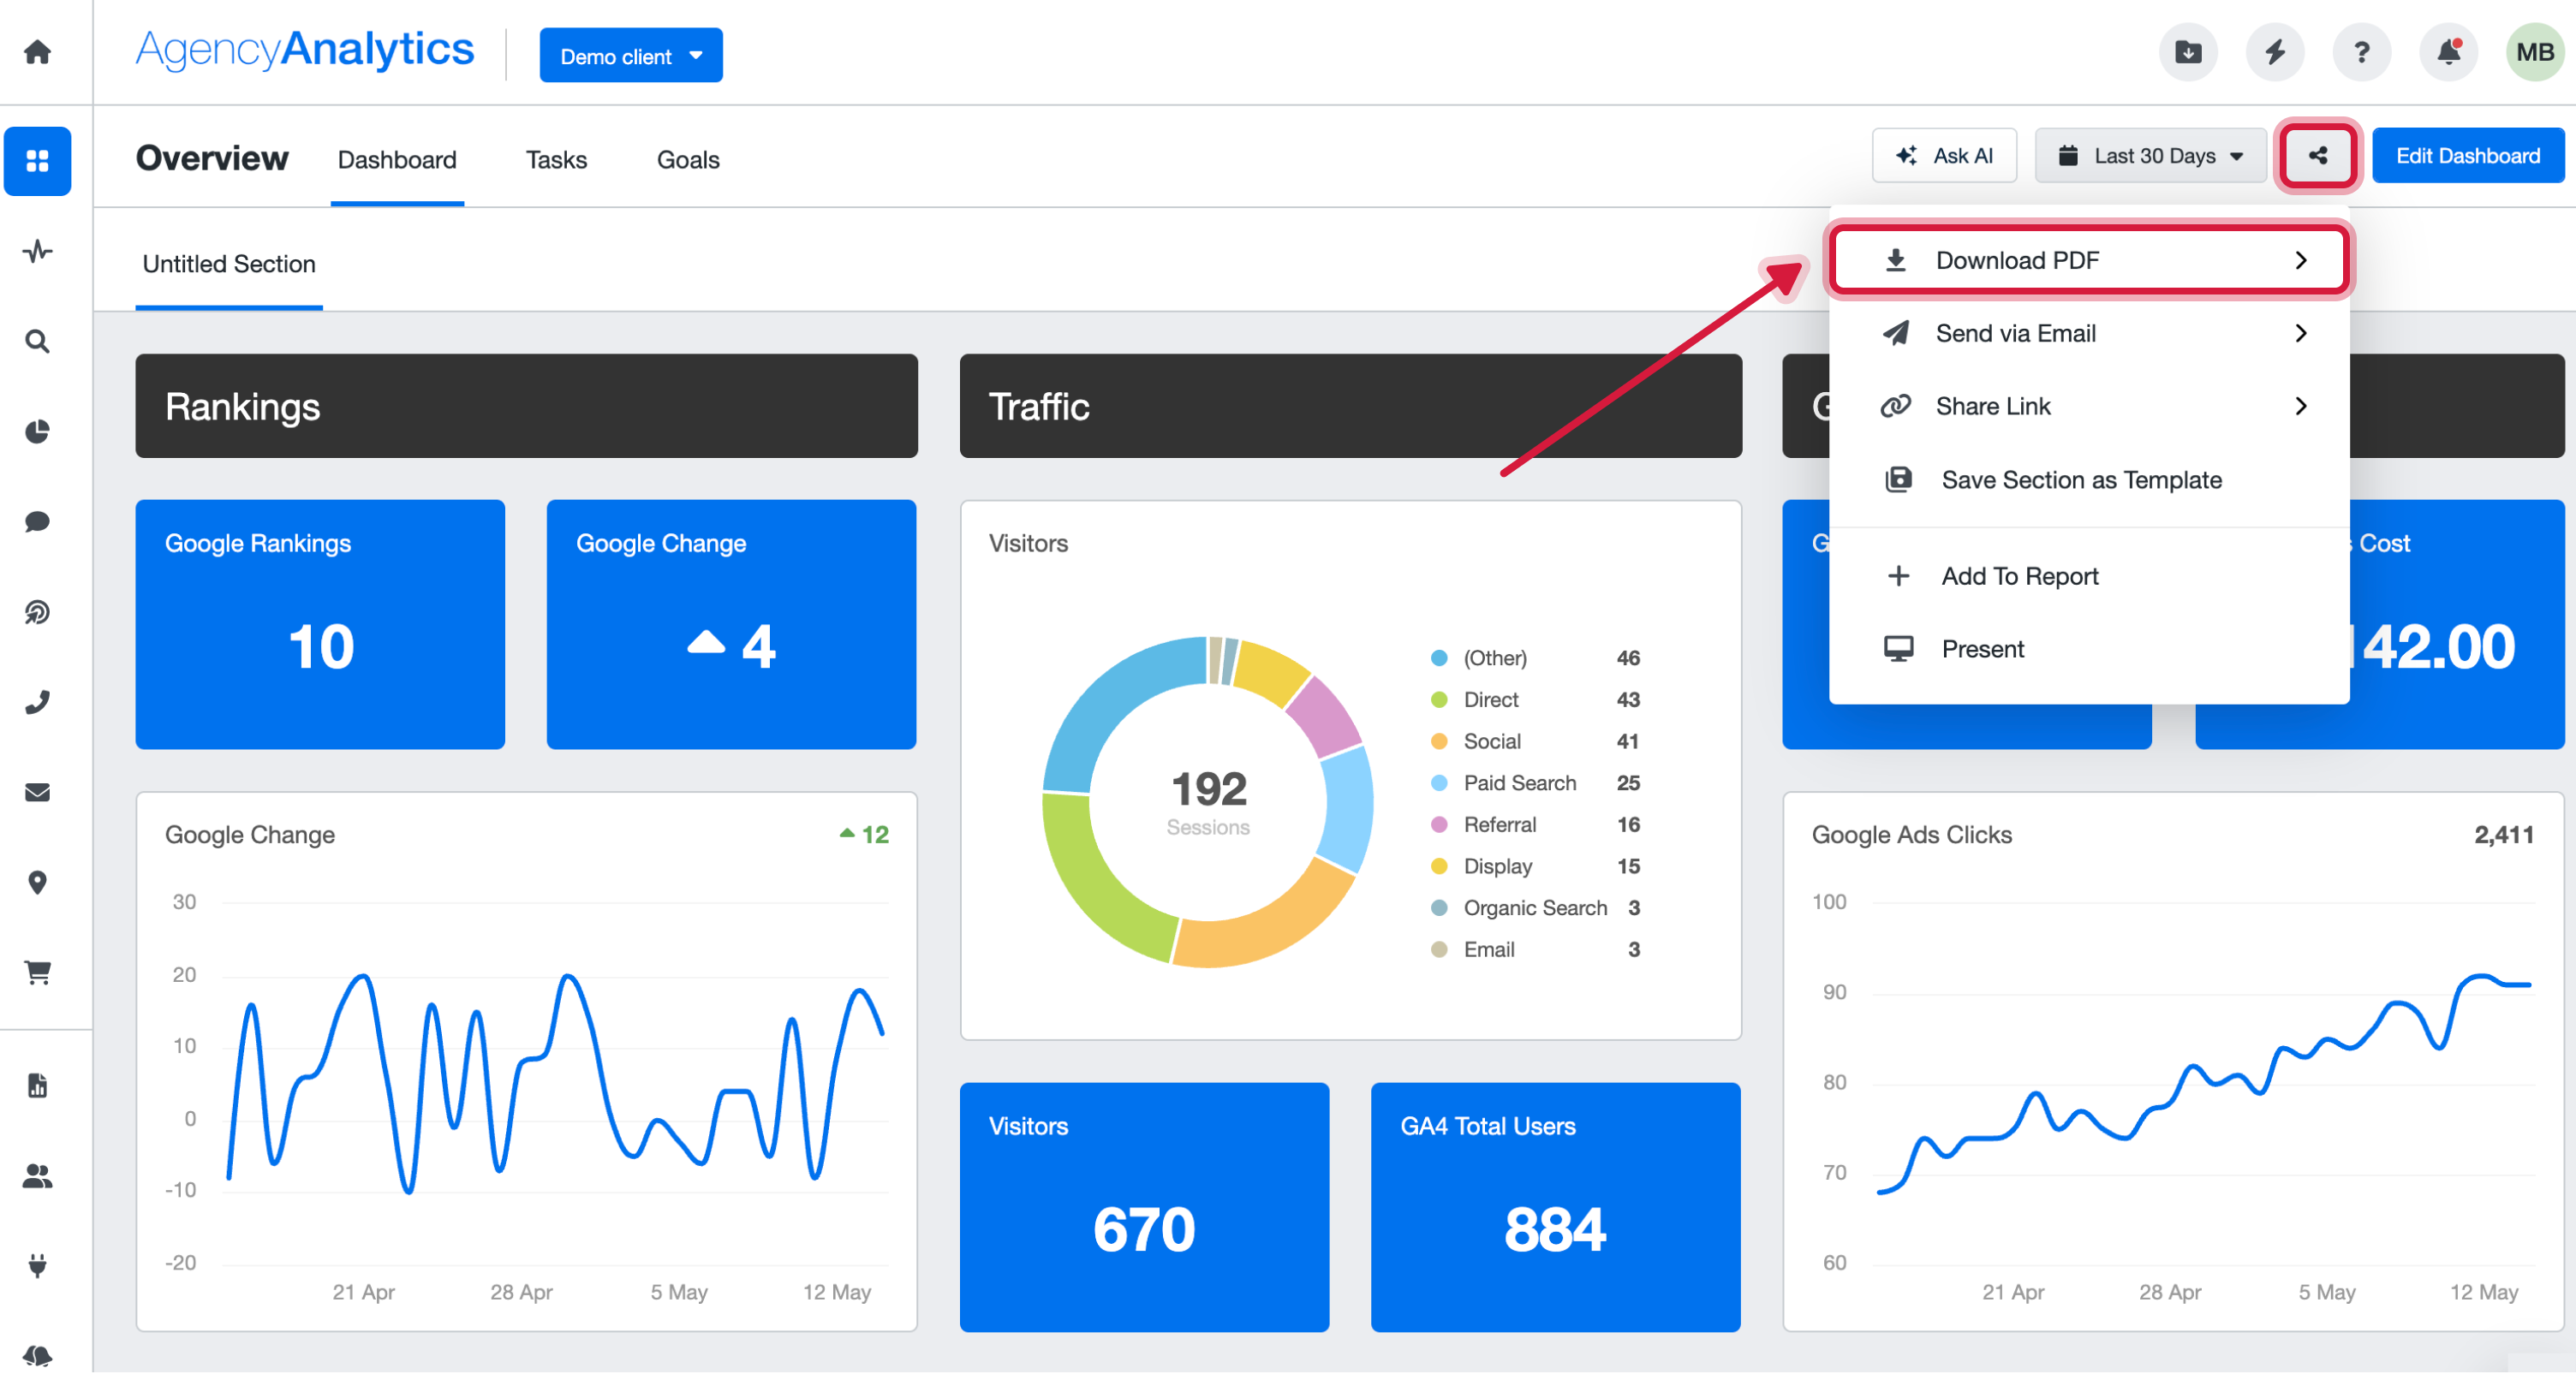Screen dimensions: 2576x1380
Task: Switch to the Tasks tab
Action: (x=556, y=160)
